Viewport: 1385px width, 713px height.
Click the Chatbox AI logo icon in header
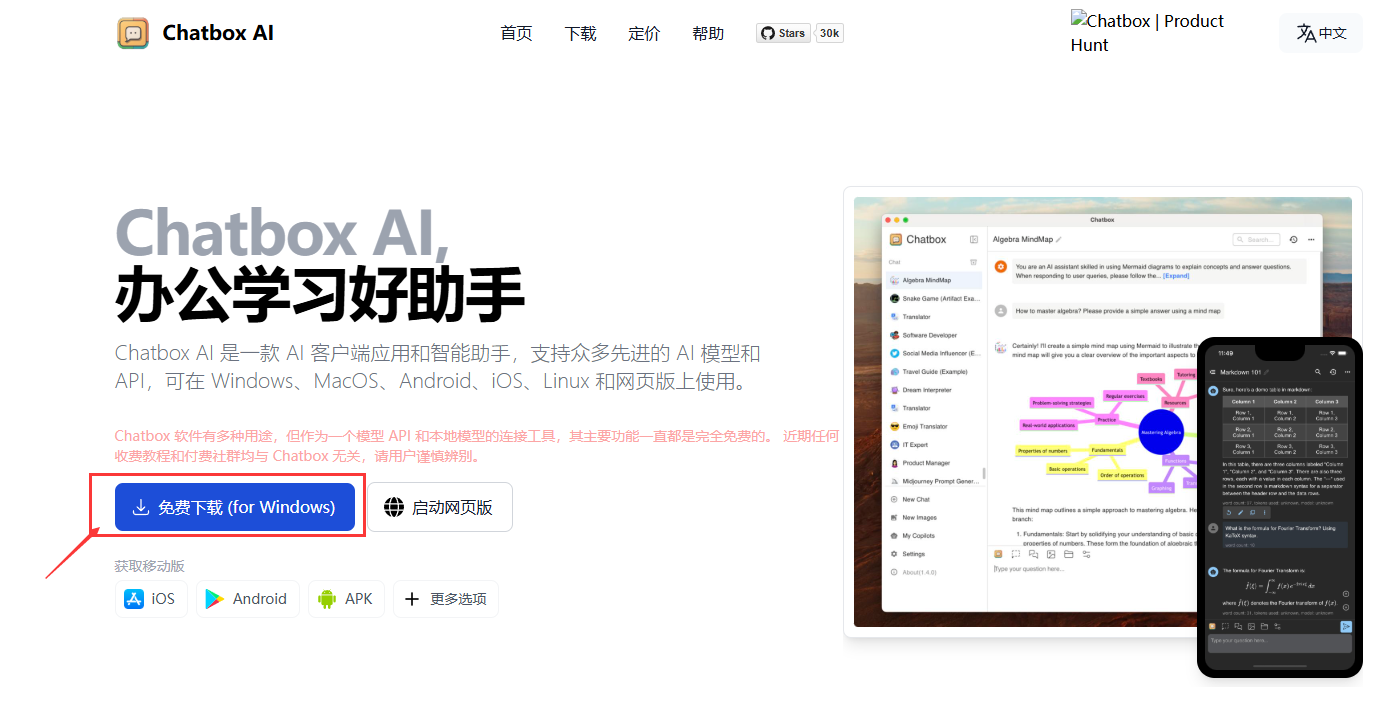(133, 33)
